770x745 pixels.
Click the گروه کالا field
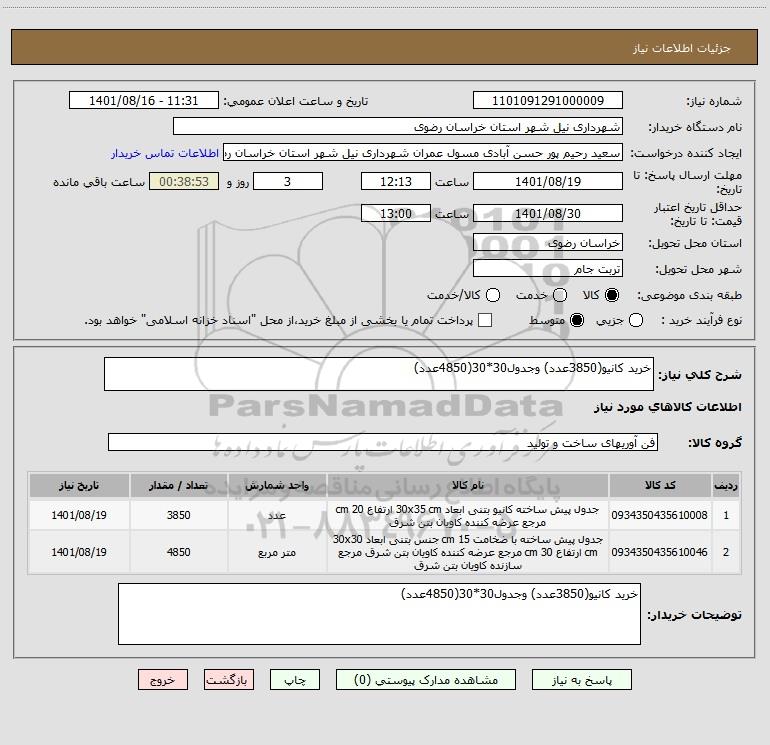[383, 442]
